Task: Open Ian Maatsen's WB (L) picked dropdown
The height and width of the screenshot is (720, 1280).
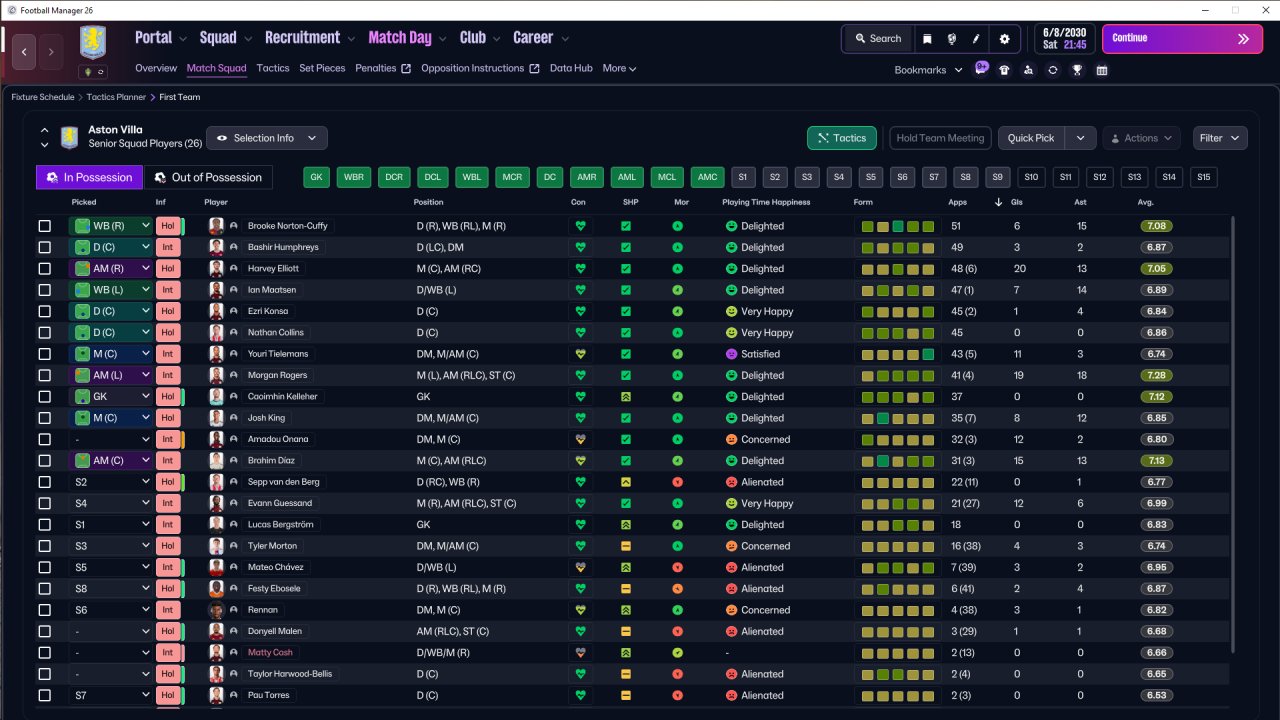Action: pos(111,290)
